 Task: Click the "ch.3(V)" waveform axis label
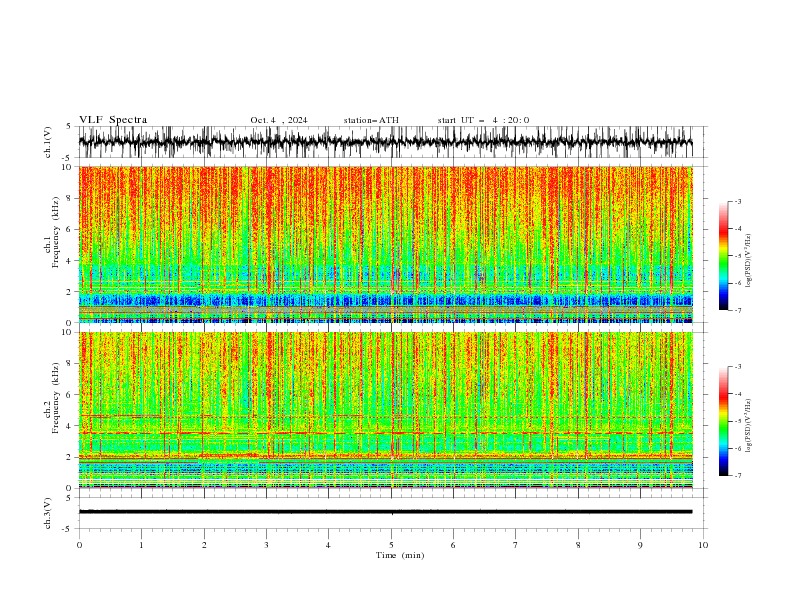coord(48,513)
